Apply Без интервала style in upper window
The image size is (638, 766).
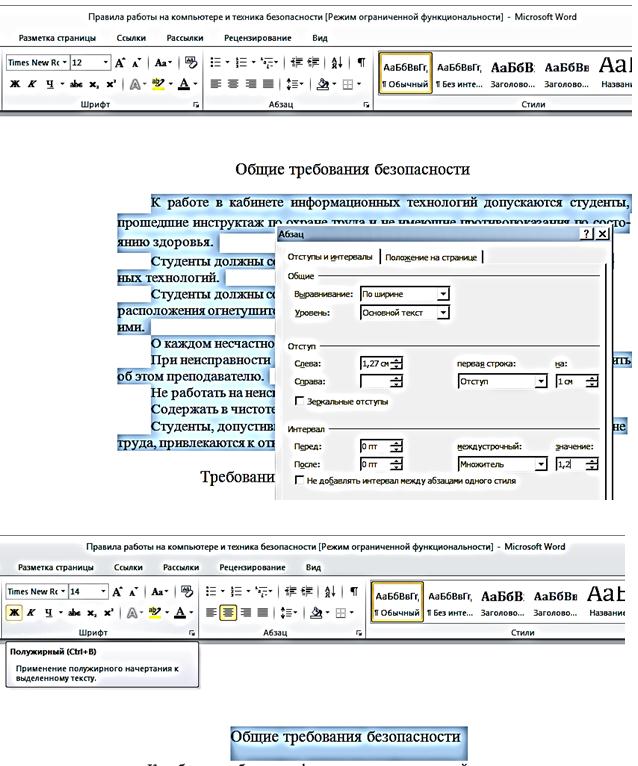(x=459, y=73)
